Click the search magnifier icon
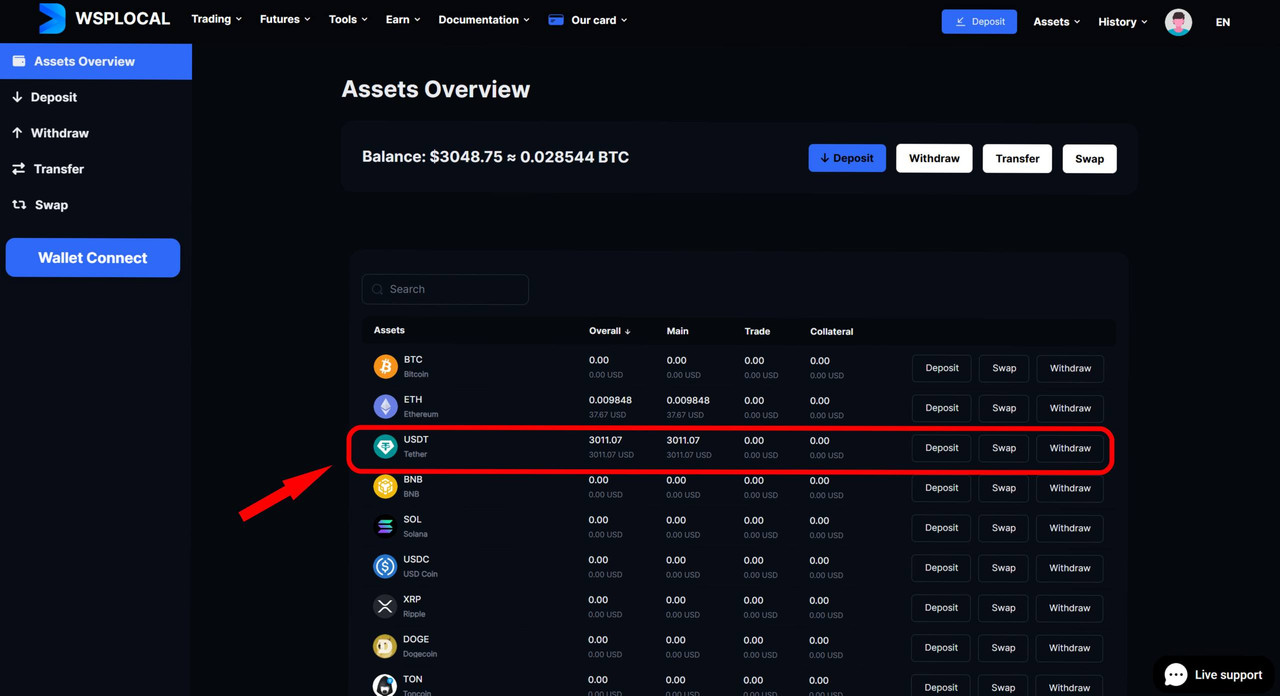1280x696 pixels. [378, 290]
